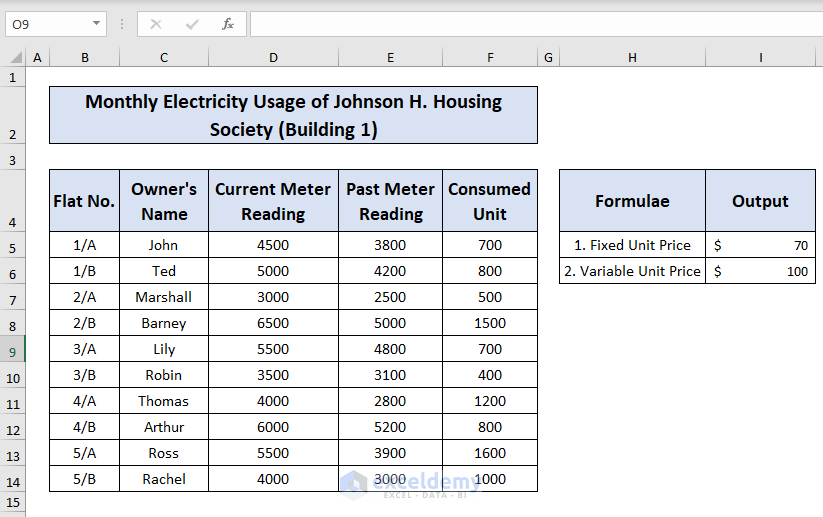The image size is (823, 517).
Task: Select owner name cell Robin
Action: pos(164,375)
